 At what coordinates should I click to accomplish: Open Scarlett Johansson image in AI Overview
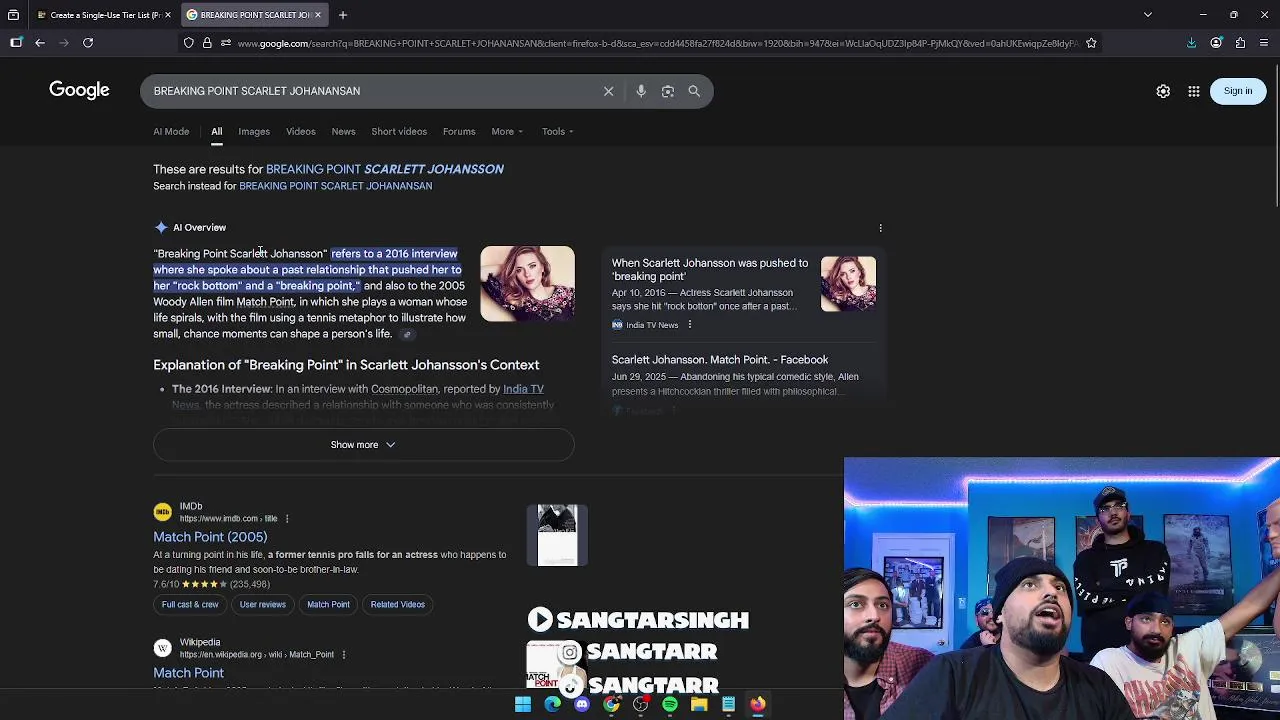[527, 284]
